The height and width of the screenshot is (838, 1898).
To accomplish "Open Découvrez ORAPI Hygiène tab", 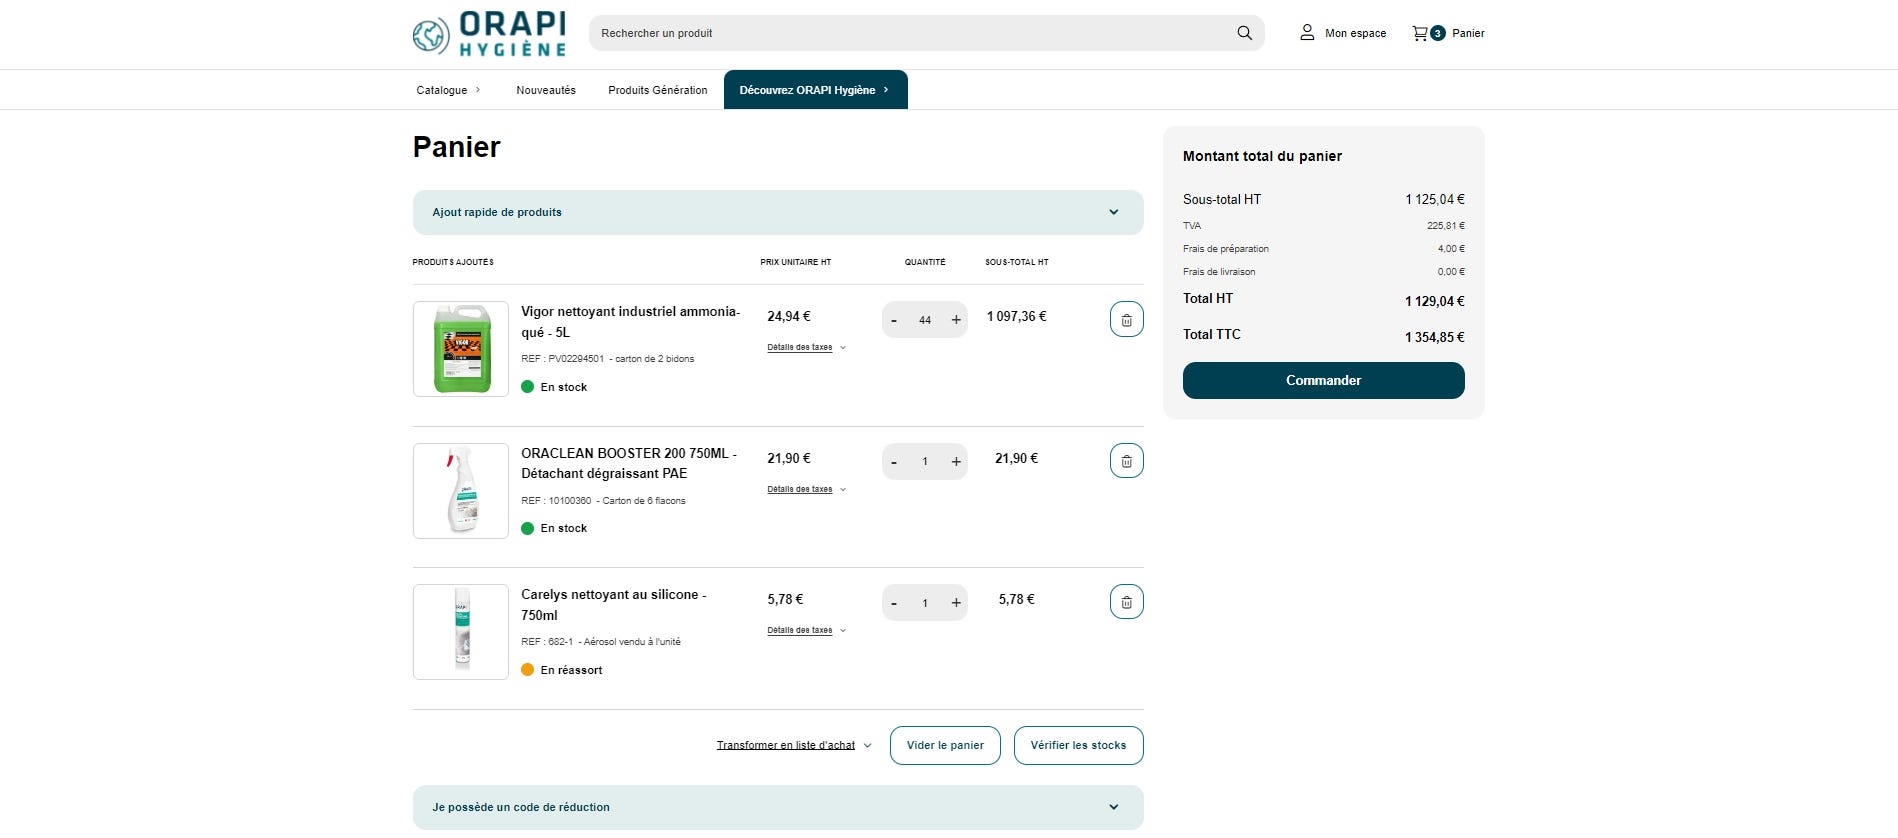I will [816, 90].
